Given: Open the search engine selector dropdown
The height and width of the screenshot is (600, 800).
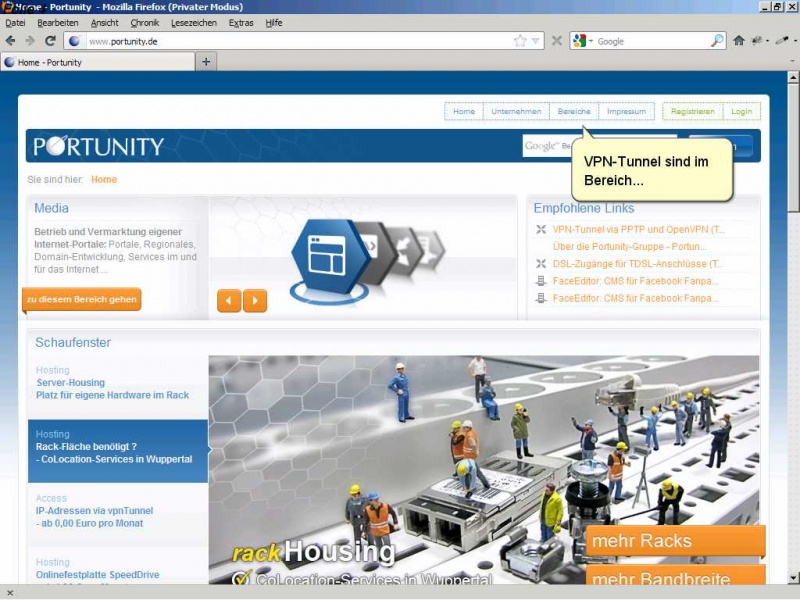Looking at the screenshot, I should coord(582,41).
